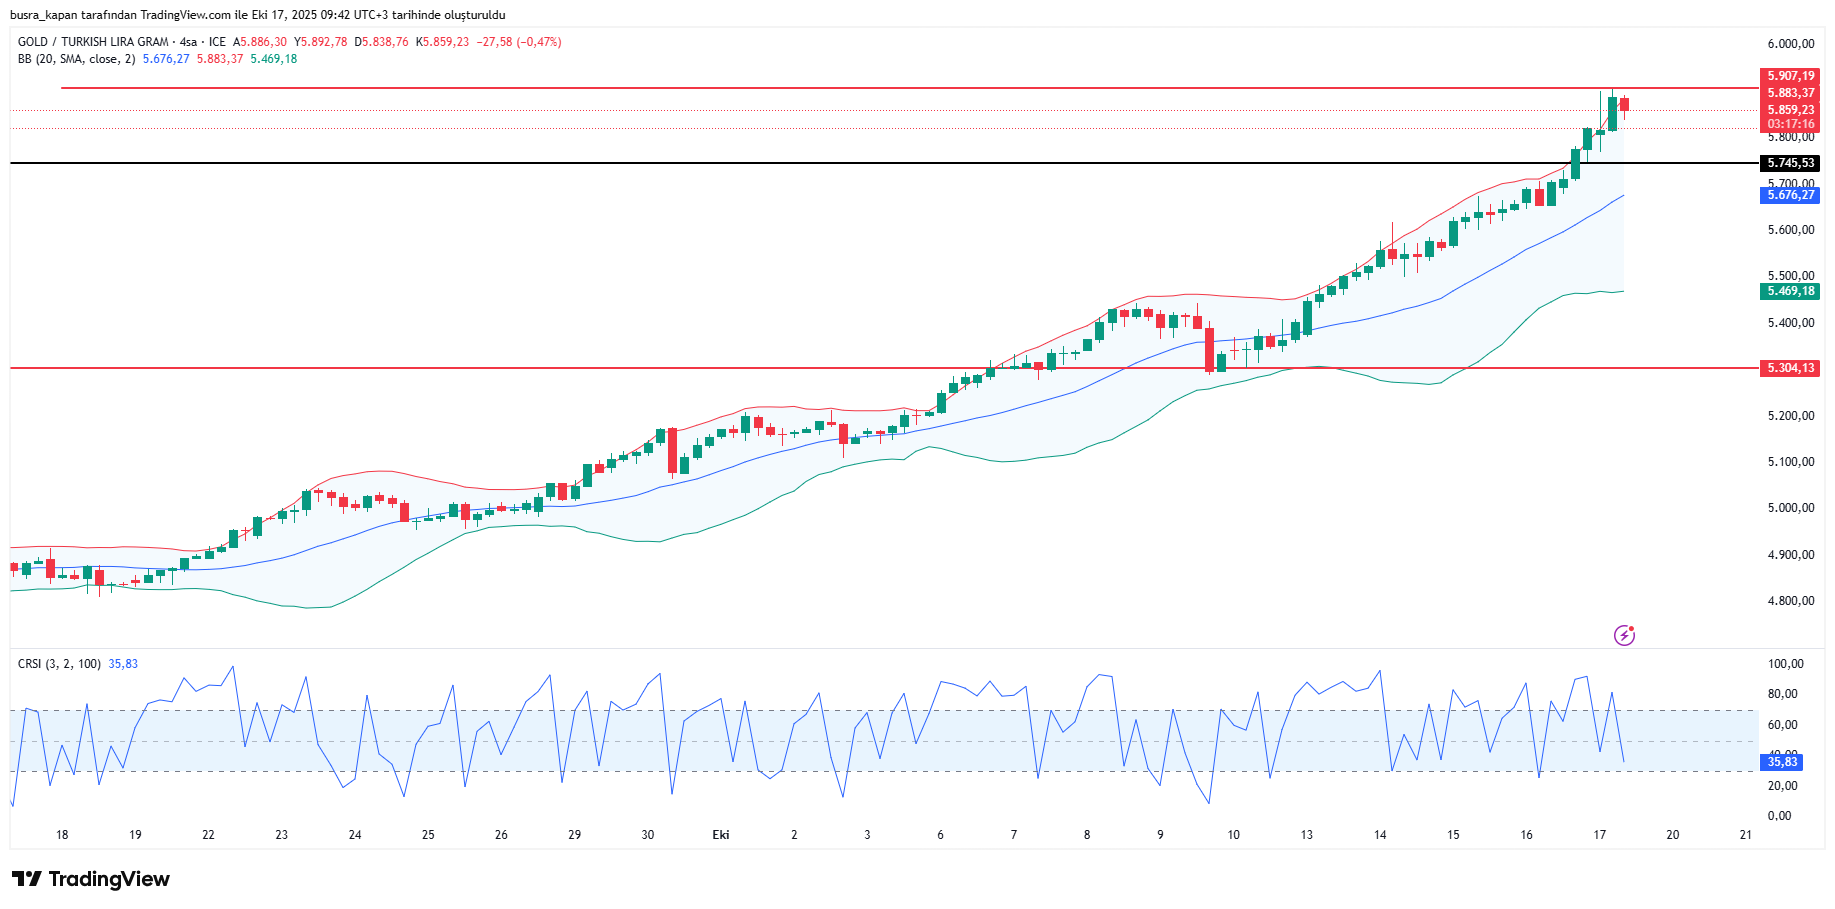Click the red 5.883,37 upper band price label
Screen dimensions: 1835x909
click(x=1789, y=93)
